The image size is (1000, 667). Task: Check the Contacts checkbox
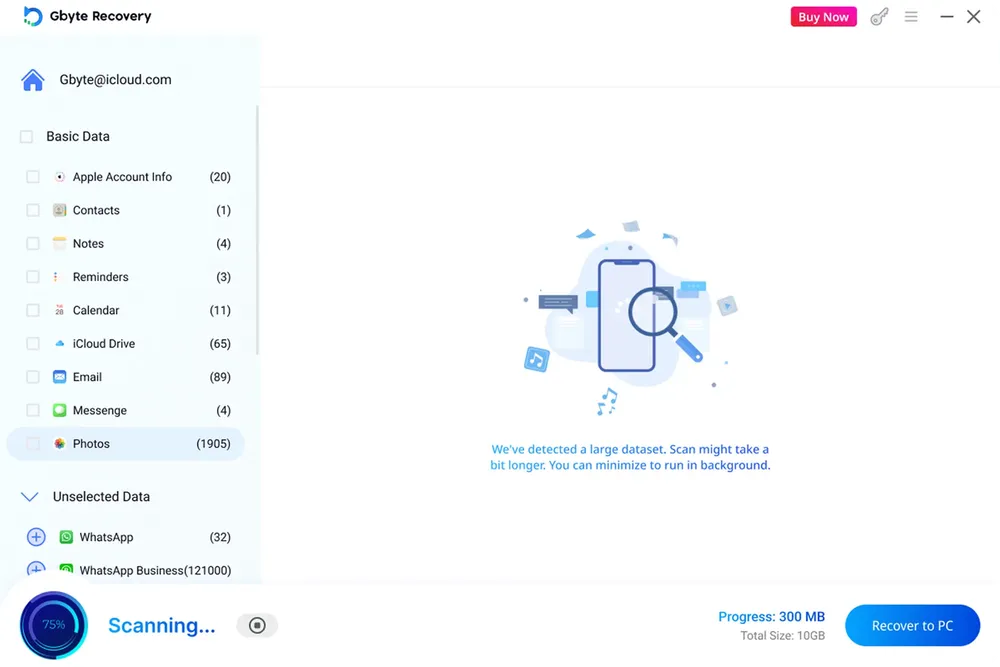pyautogui.click(x=33, y=210)
